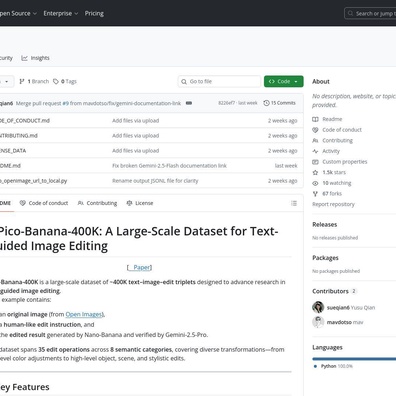The image size is (396, 396).
Task: Open the branch selector dropdown arrow
Action: tap(6, 81)
